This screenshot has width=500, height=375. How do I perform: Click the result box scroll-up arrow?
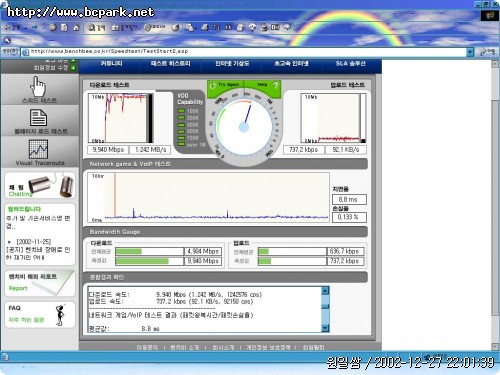click(x=325, y=291)
